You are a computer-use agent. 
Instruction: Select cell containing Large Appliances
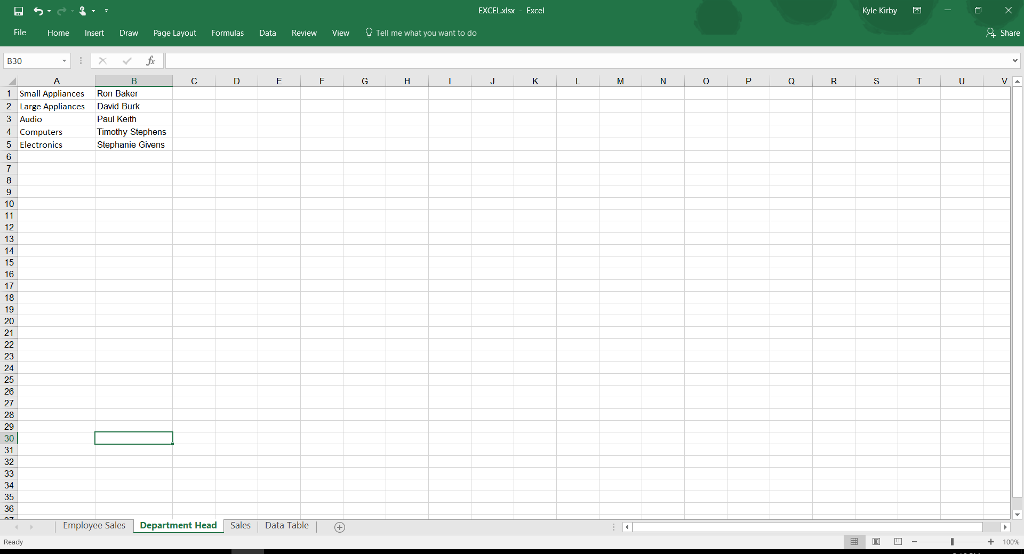[56, 106]
